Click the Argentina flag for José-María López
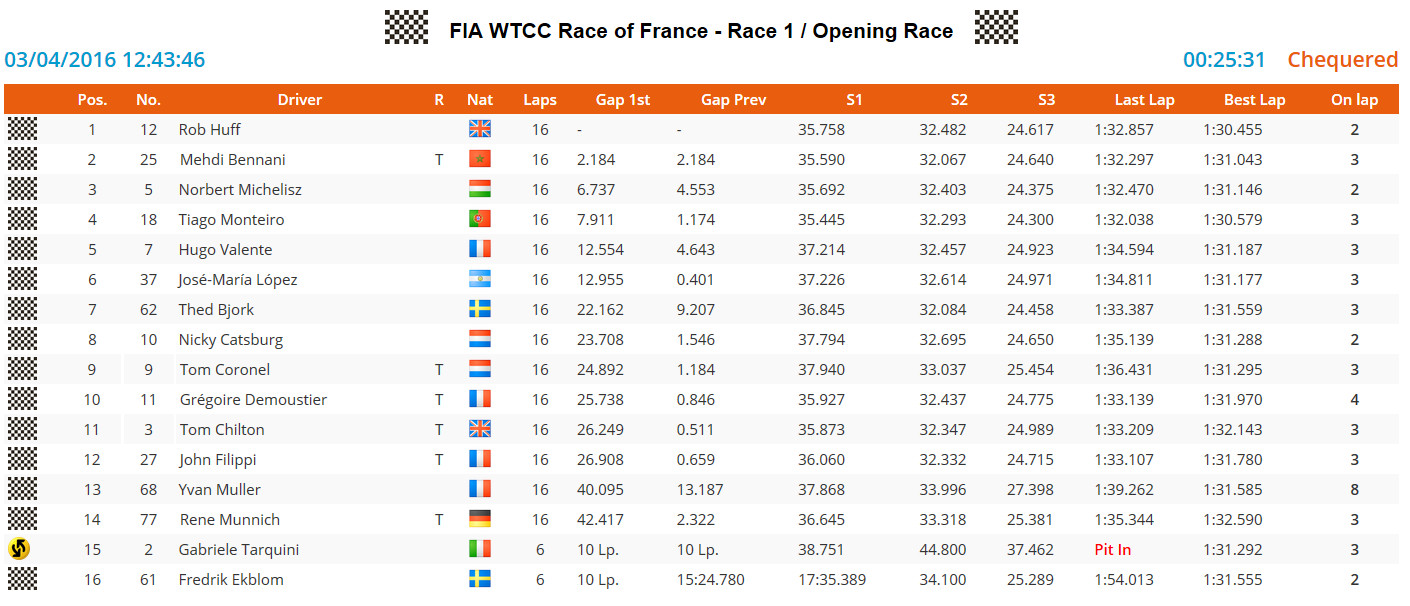Image resolution: width=1410 pixels, height=606 pixels. click(480, 279)
